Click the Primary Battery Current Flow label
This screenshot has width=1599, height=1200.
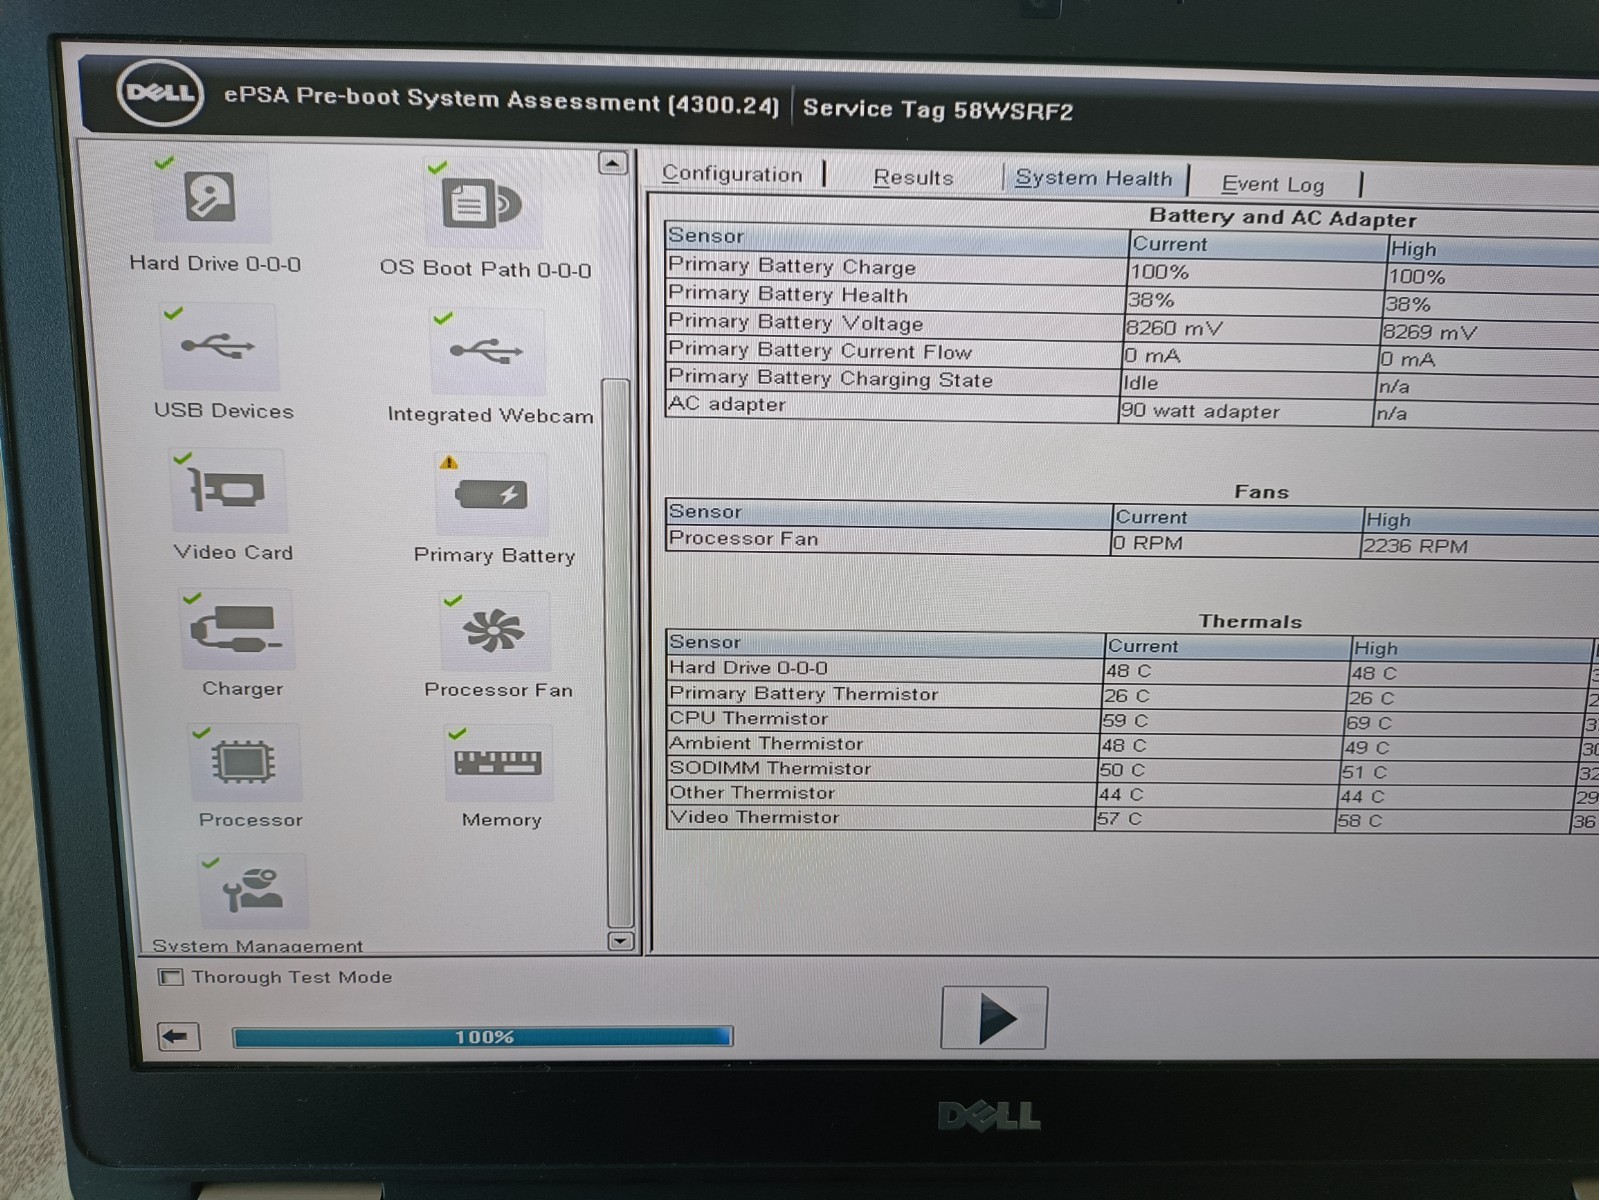[x=820, y=350]
